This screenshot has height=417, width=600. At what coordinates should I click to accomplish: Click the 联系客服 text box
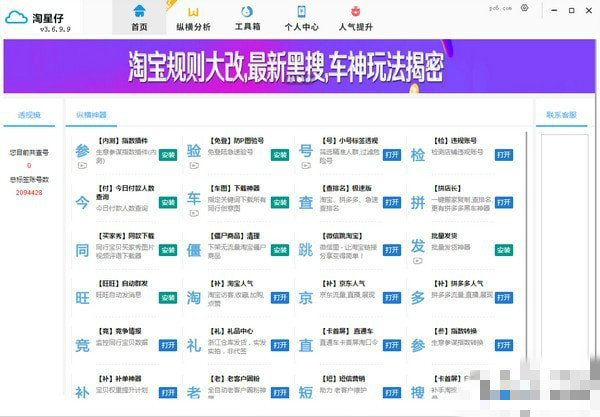[x=564, y=249]
